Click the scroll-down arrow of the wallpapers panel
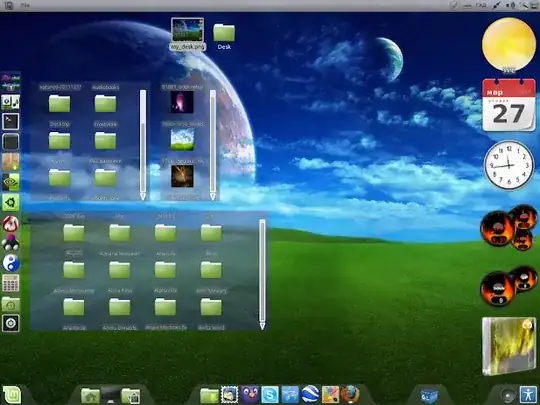Screen dimensions: 540x405 tap(213, 197)
